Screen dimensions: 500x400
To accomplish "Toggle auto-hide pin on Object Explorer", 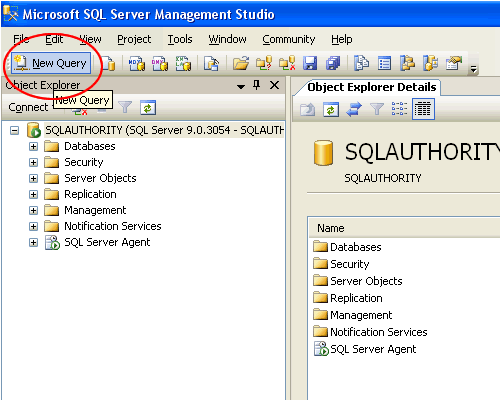I will click(256, 85).
